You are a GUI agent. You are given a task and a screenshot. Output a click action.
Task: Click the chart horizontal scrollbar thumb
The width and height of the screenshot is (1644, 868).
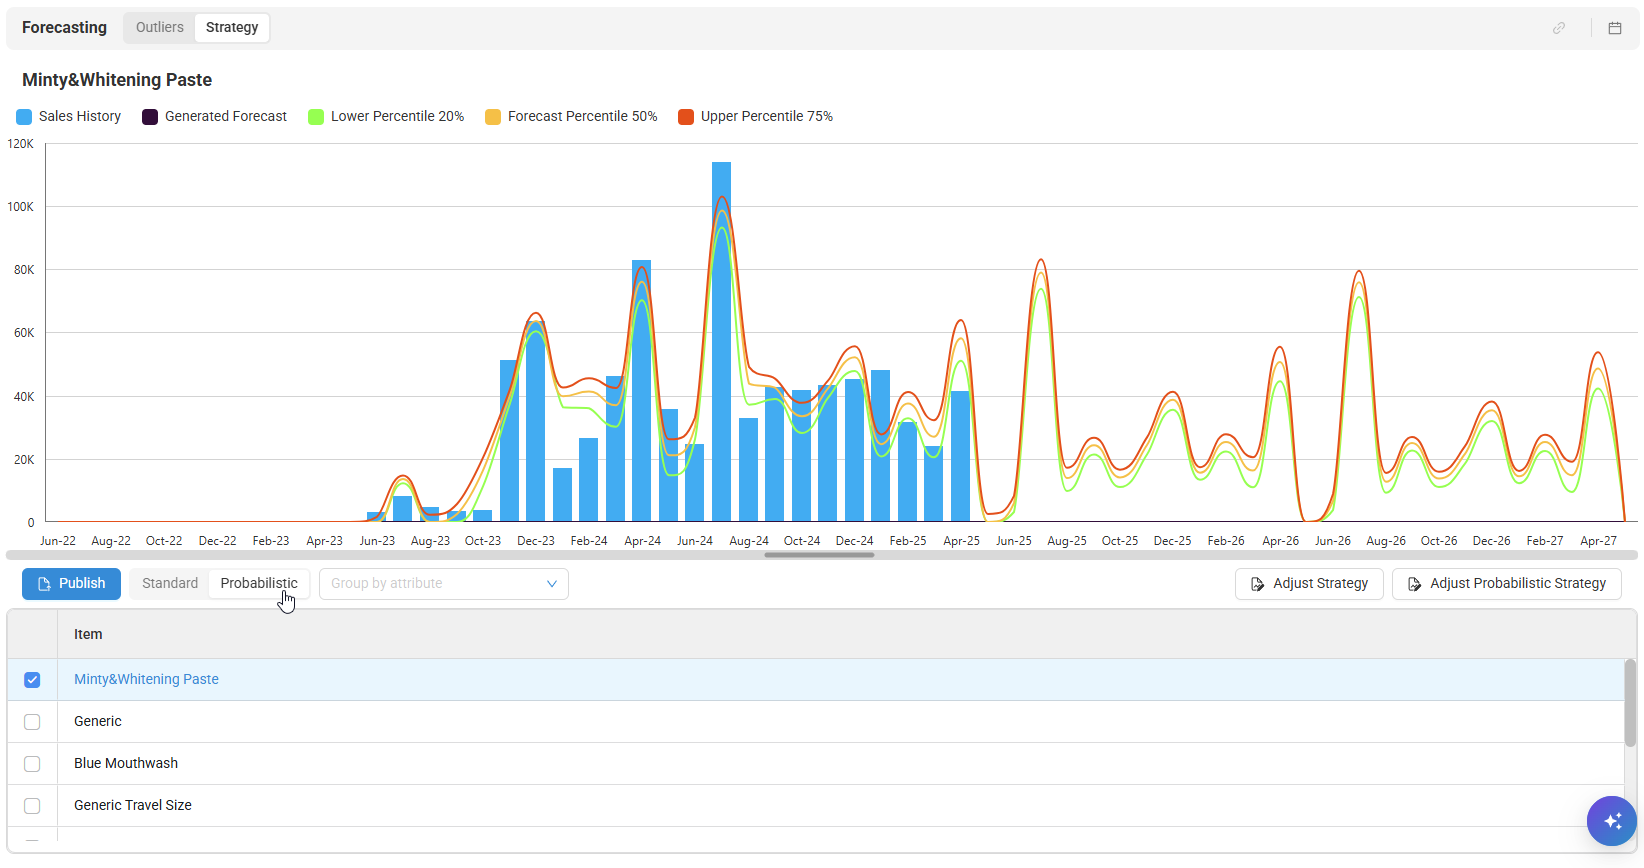819,555
